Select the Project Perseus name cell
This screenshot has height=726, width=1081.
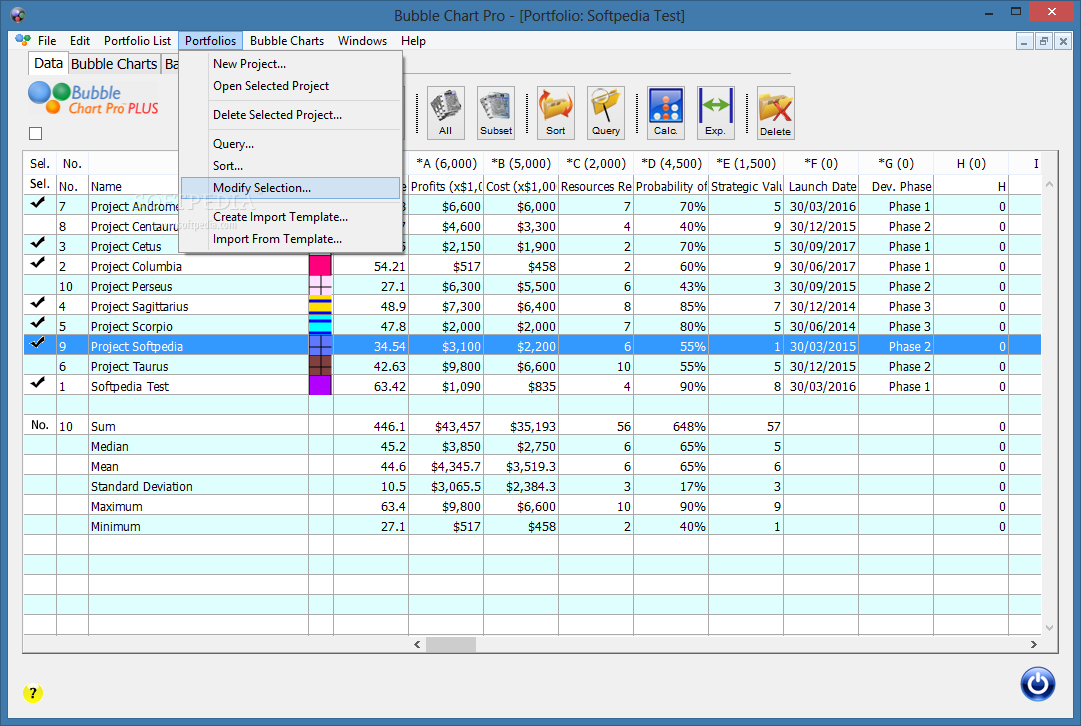199,286
